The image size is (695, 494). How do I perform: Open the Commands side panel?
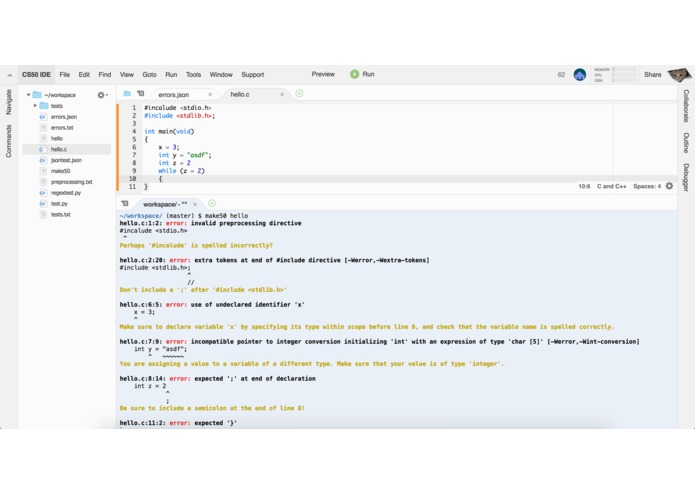pyautogui.click(x=8, y=141)
